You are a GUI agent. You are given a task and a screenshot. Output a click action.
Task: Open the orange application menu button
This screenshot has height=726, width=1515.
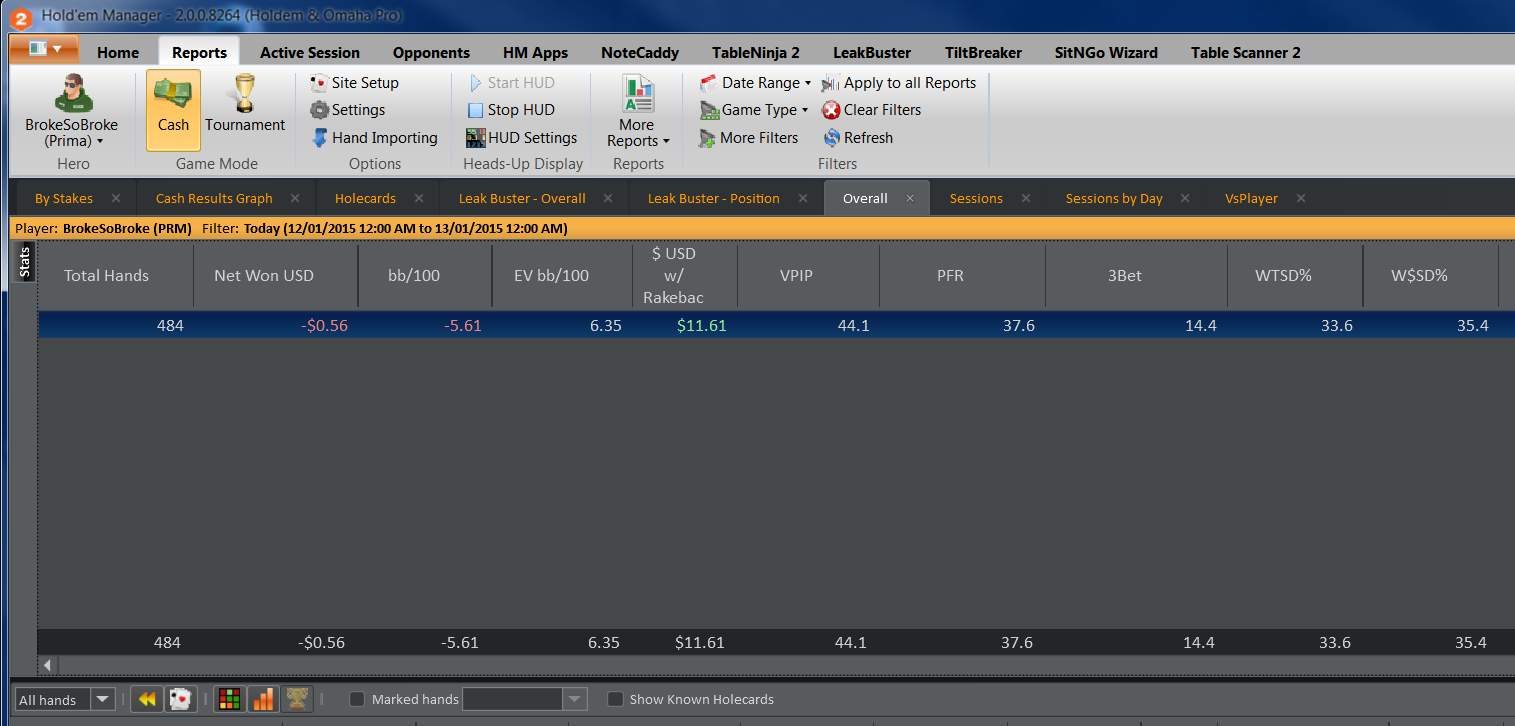pyautogui.click(x=44, y=48)
